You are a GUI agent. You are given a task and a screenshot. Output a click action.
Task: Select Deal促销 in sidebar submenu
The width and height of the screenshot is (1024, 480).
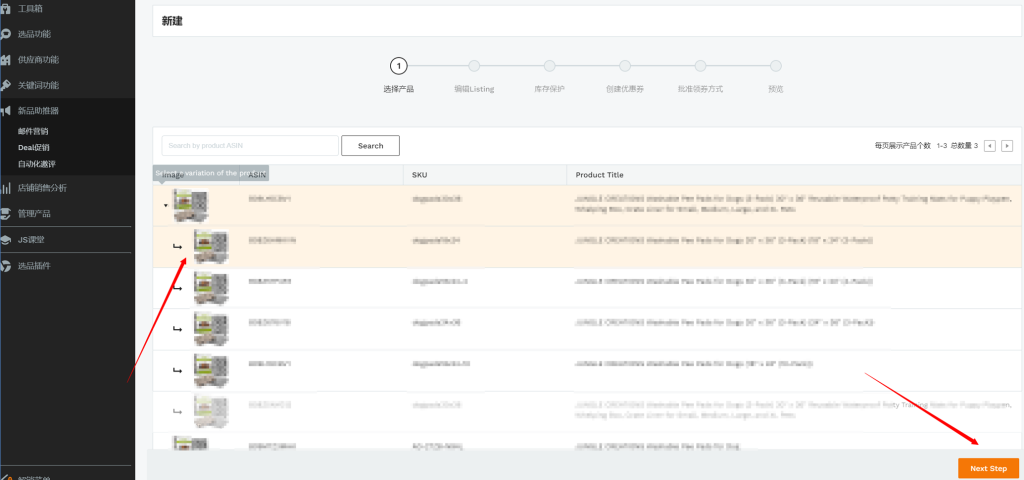point(34,147)
